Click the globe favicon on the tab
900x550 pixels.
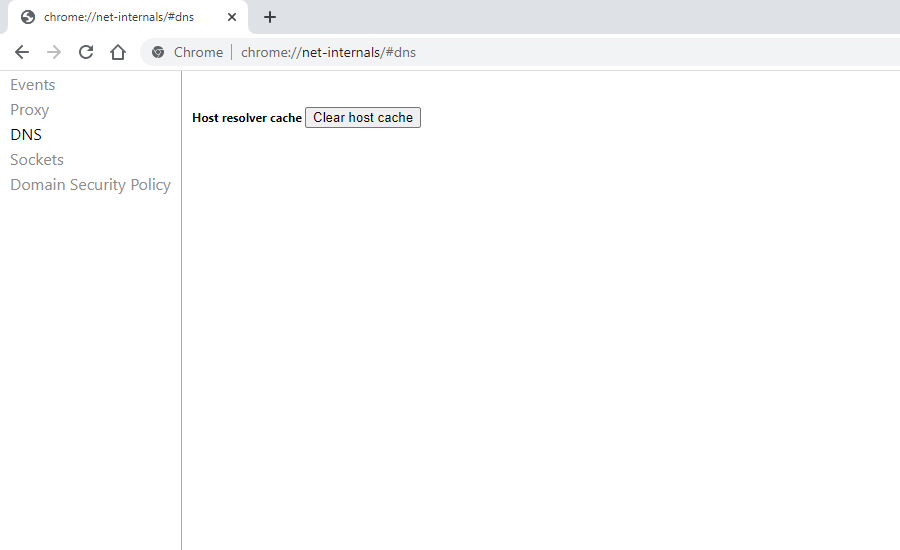(x=28, y=17)
